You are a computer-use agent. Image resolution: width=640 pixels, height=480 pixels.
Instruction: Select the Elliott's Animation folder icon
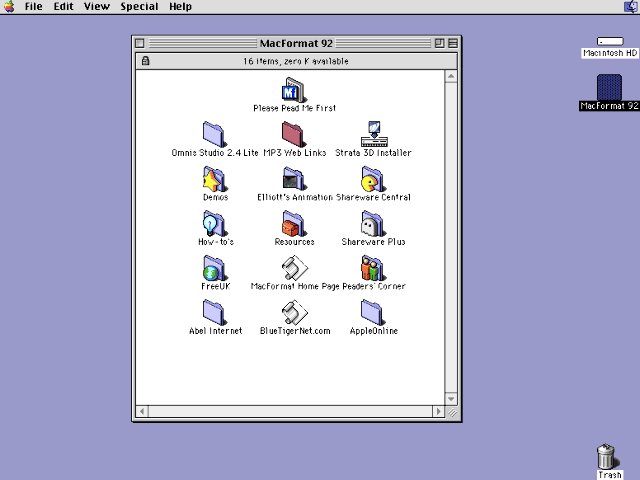pyautogui.click(x=293, y=179)
